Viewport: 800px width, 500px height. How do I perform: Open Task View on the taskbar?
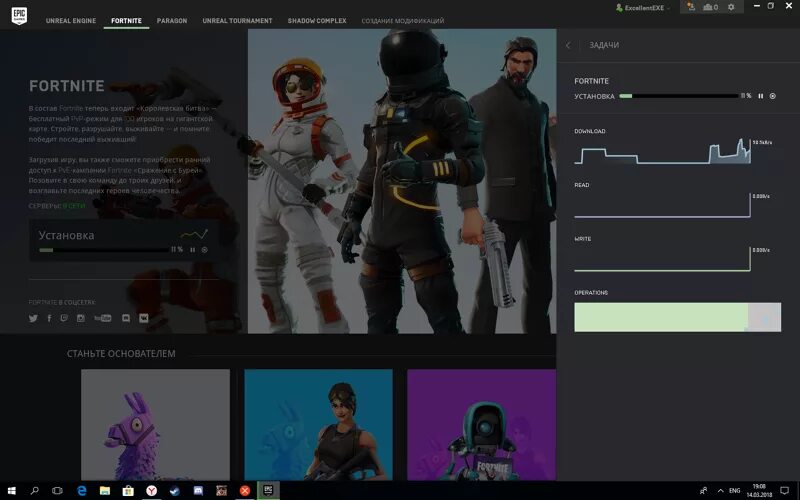(57, 490)
